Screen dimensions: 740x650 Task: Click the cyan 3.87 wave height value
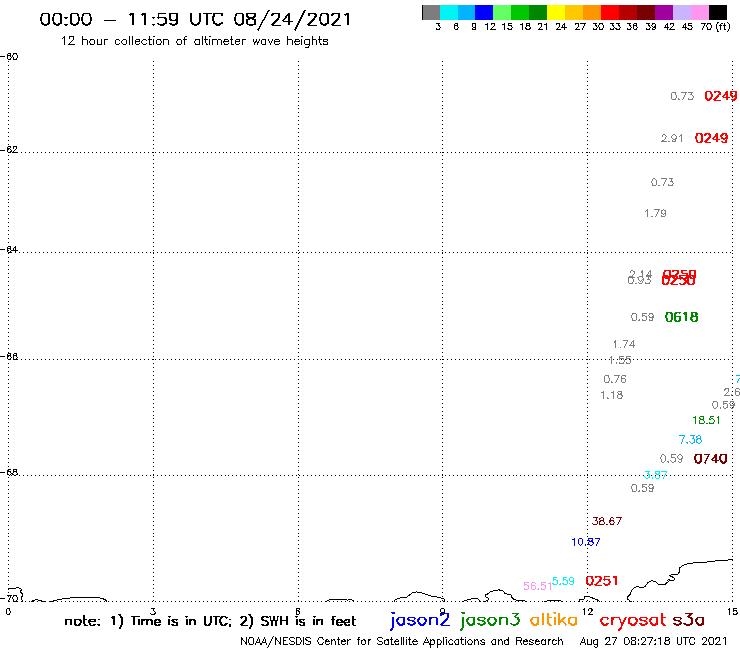click(x=656, y=474)
